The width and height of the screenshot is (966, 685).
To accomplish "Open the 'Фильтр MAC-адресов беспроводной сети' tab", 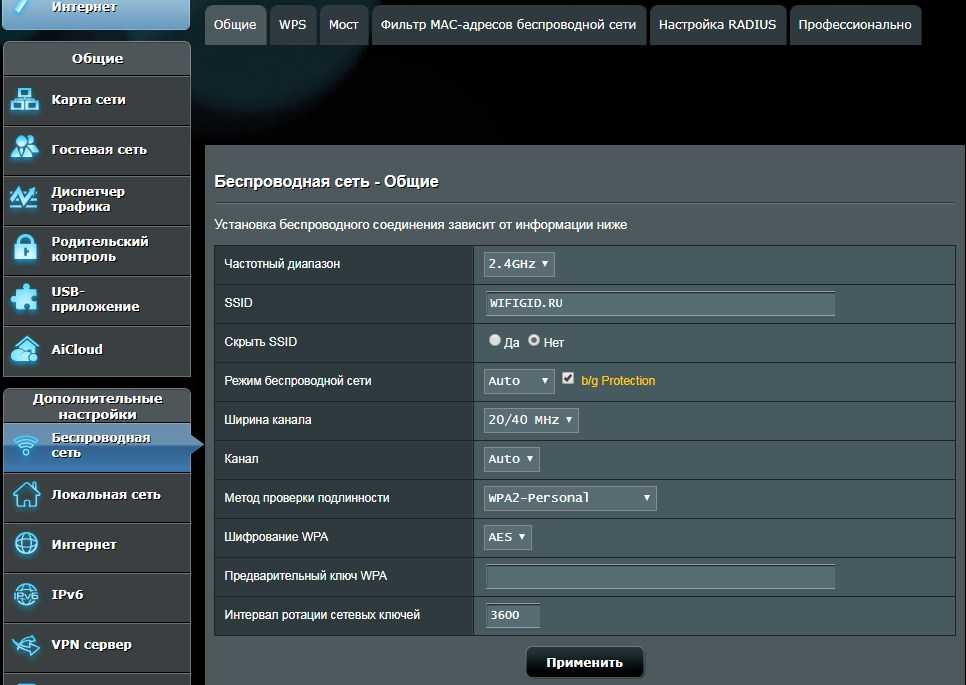I will click(508, 25).
